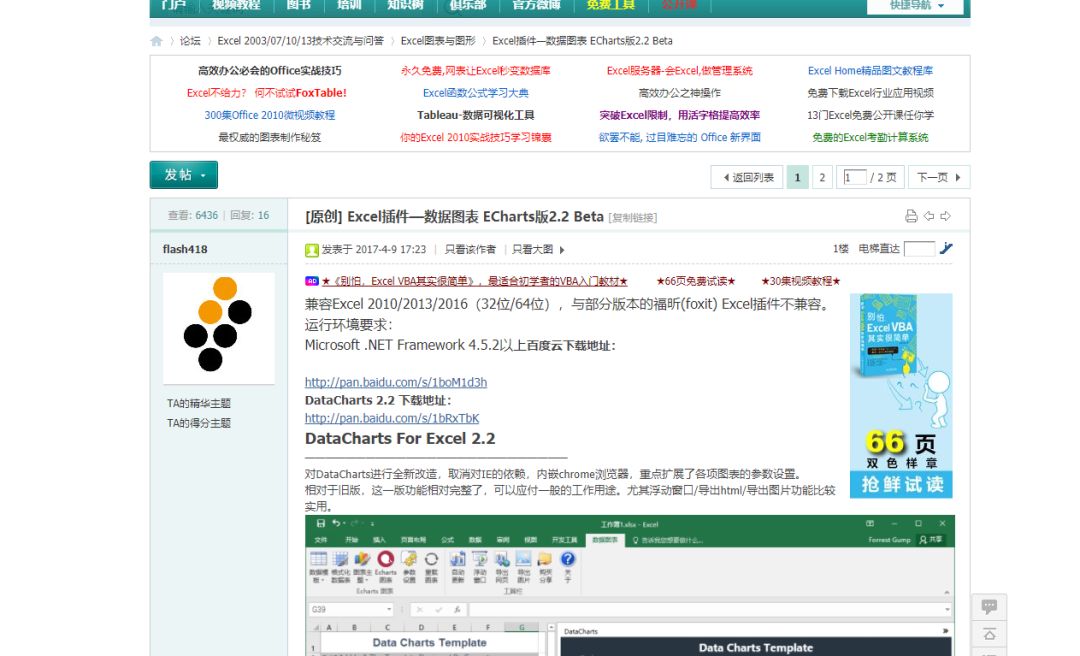This screenshot has height=656, width=1080.
Task: Open the 别怕，Excel VBA其实很简单 ad link
Action: click(475, 281)
